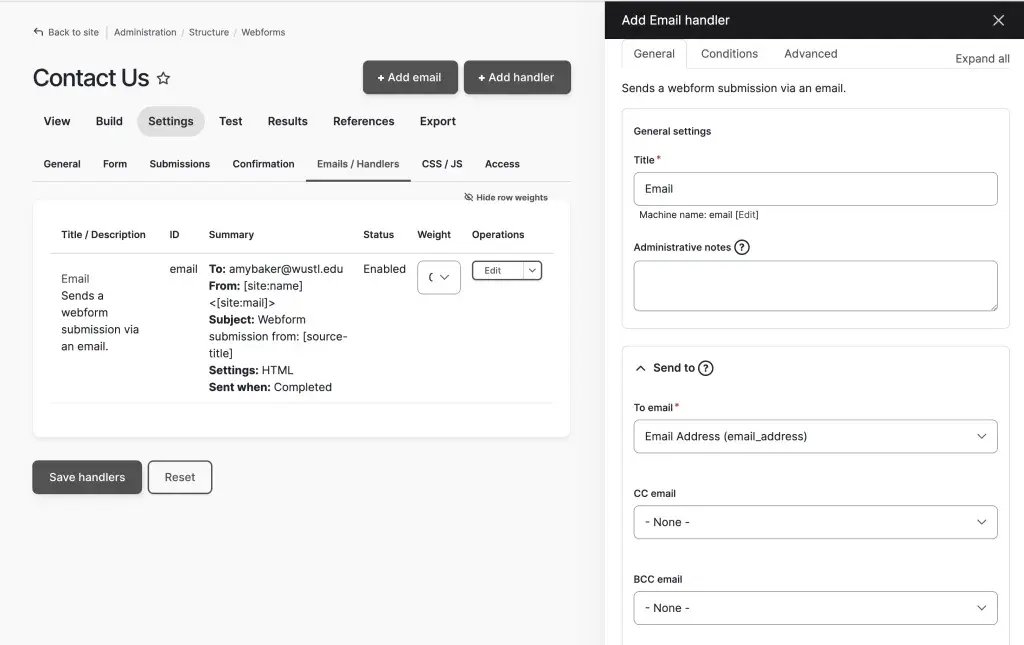This screenshot has width=1024, height=645.
Task: Open help icon for Administrative notes
Action: click(x=742, y=247)
